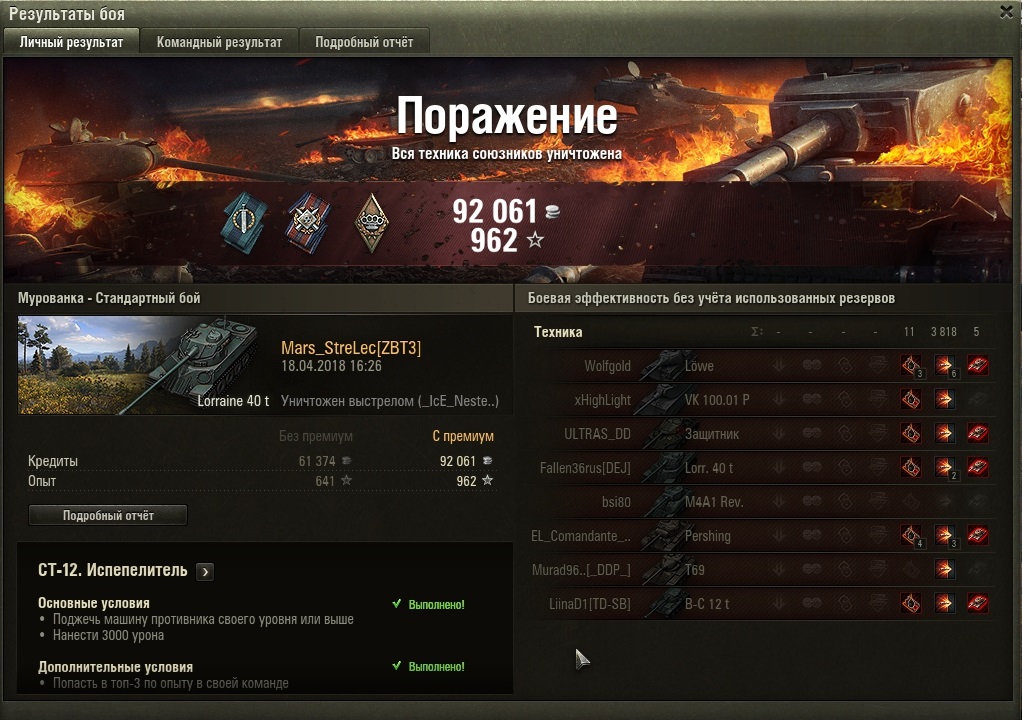Click Murad96's damage dealt icon
The height and width of the screenshot is (720, 1022).
pyautogui.click(x=944, y=569)
